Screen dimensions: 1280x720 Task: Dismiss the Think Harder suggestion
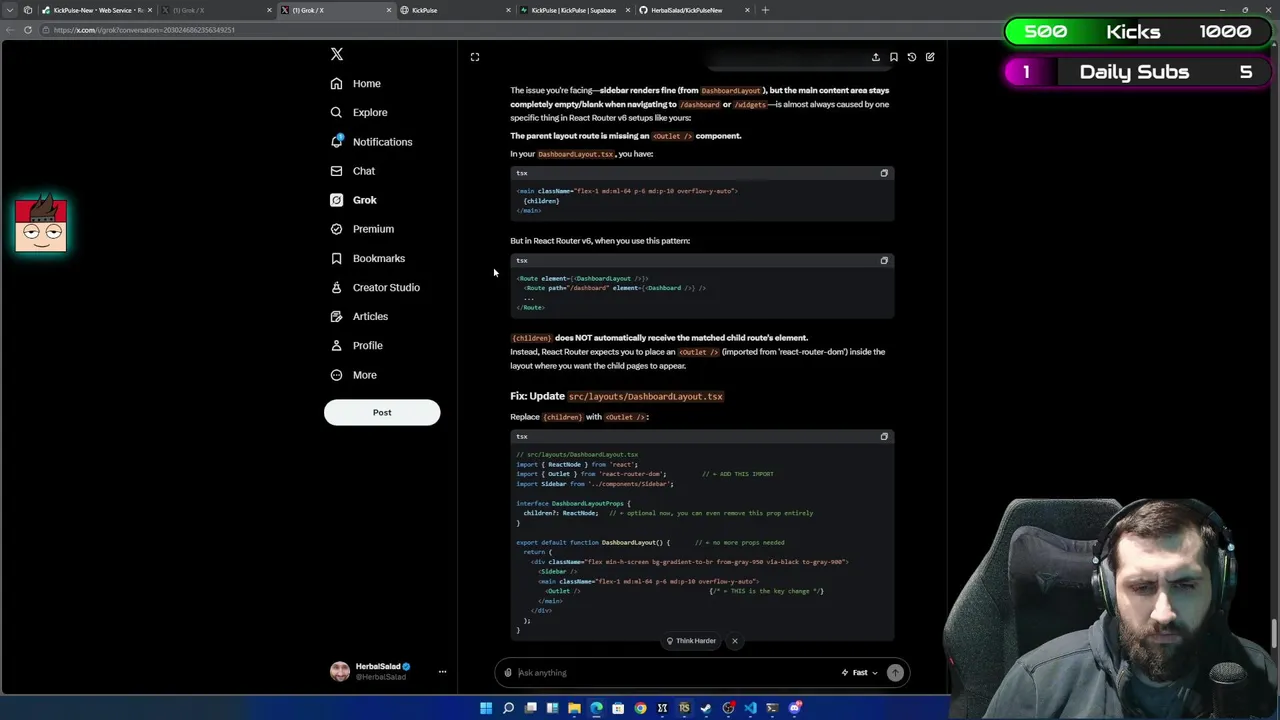pyautogui.click(x=734, y=641)
